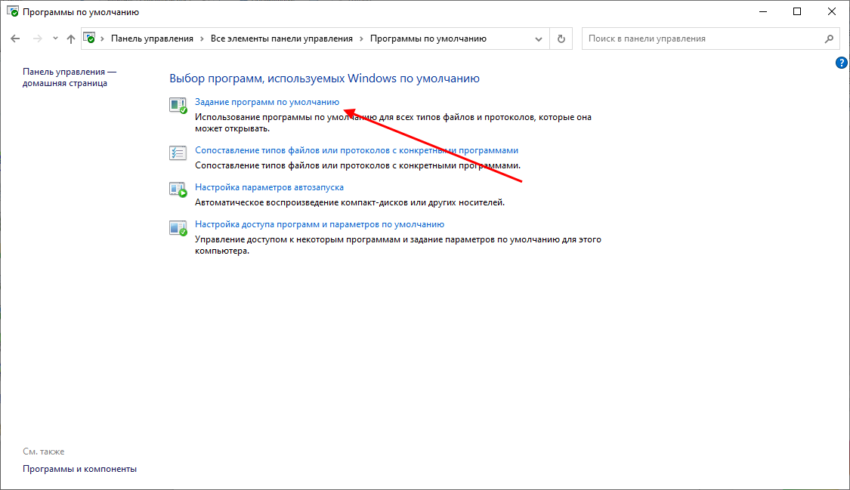The image size is (850, 490).
Task: Click the Back navigation arrow
Action: click(15, 39)
